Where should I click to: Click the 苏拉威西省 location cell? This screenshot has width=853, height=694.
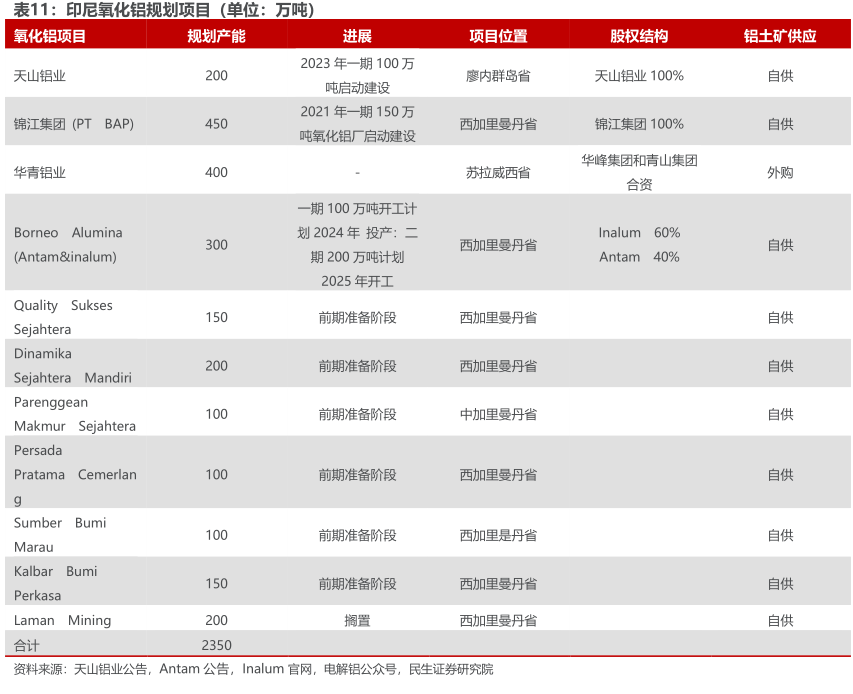(x=498, y=172)
